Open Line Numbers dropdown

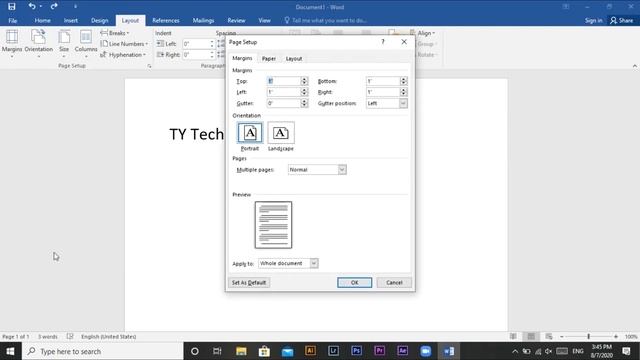[124, 44]
